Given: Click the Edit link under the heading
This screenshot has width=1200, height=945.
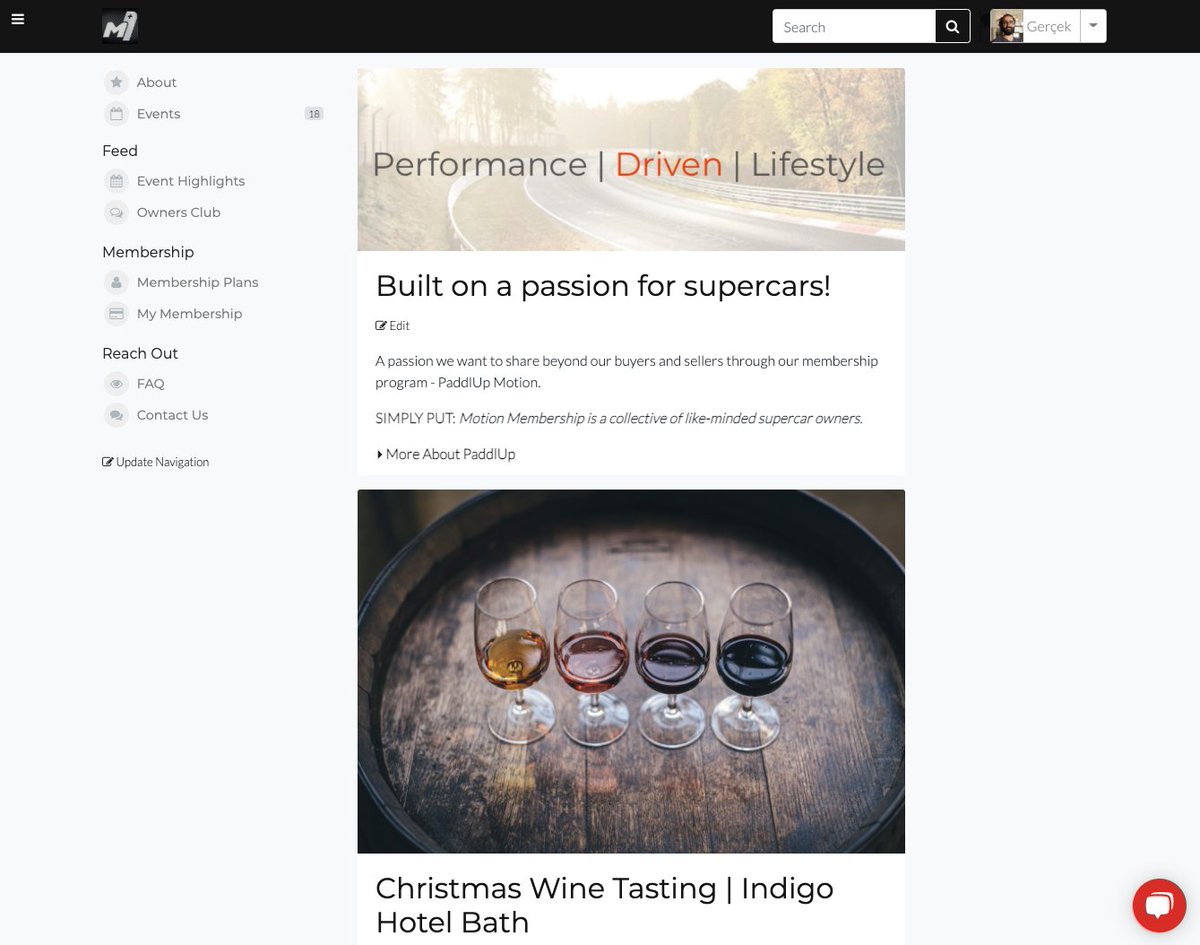Looking at the screenshot, I should pos(393,326).
